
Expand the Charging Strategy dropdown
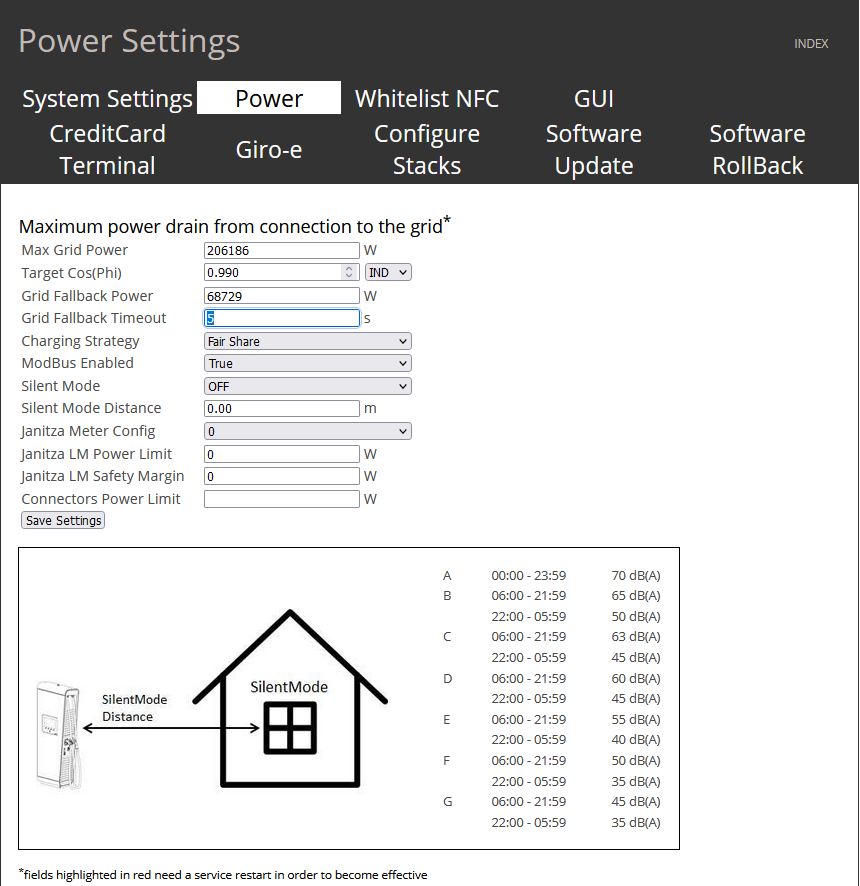(x=307, y=341)
